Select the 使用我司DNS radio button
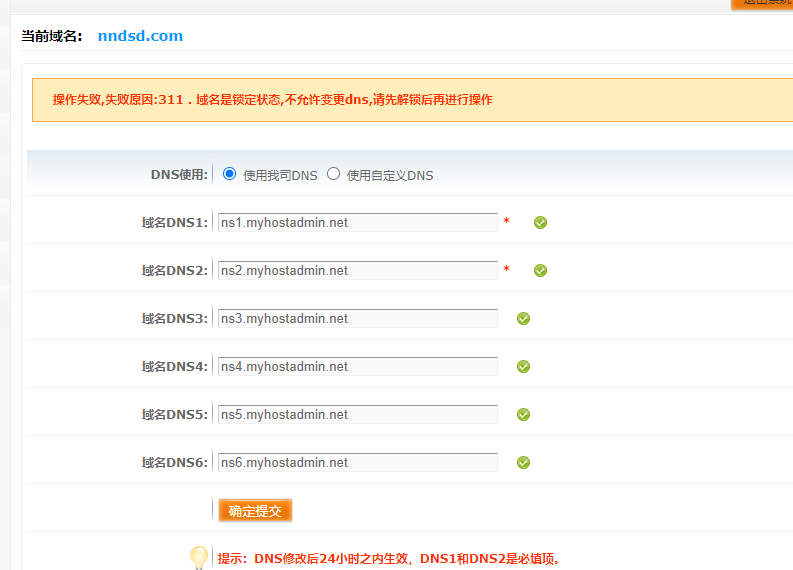Image resolution: width=793 pixels, height=570 pixels. point(230,174)
